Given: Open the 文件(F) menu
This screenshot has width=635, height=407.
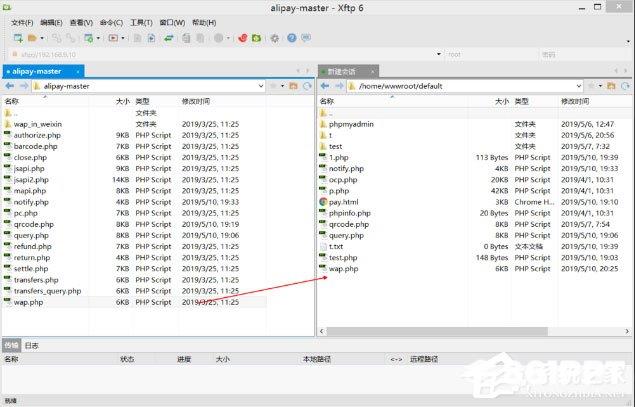Looking at the screenshot, I should [x=22, y=23].
